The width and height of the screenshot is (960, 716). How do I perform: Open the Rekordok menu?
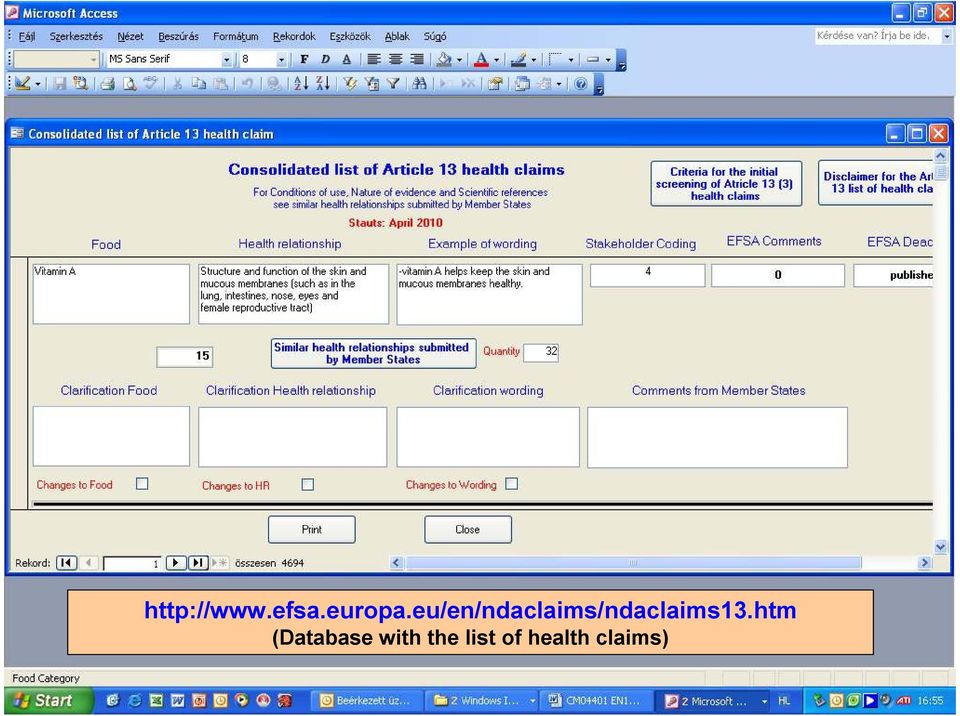coord(294,36)
